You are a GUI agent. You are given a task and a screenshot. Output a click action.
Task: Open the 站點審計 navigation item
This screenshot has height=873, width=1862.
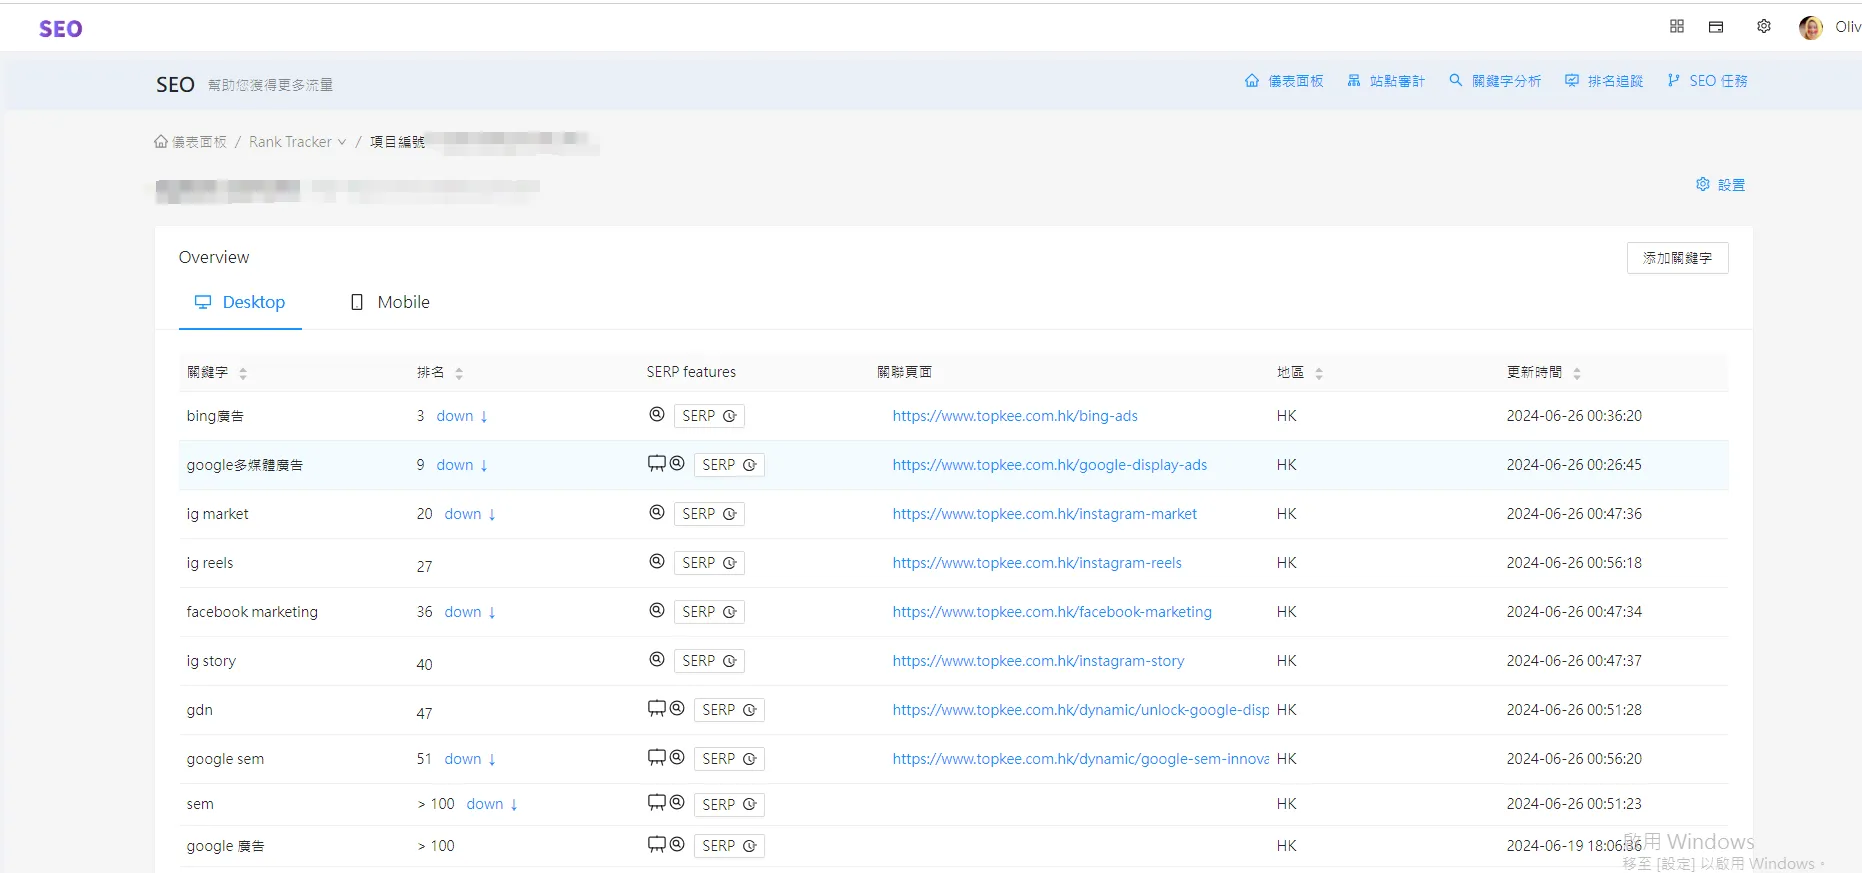[x=1386, y=81]
